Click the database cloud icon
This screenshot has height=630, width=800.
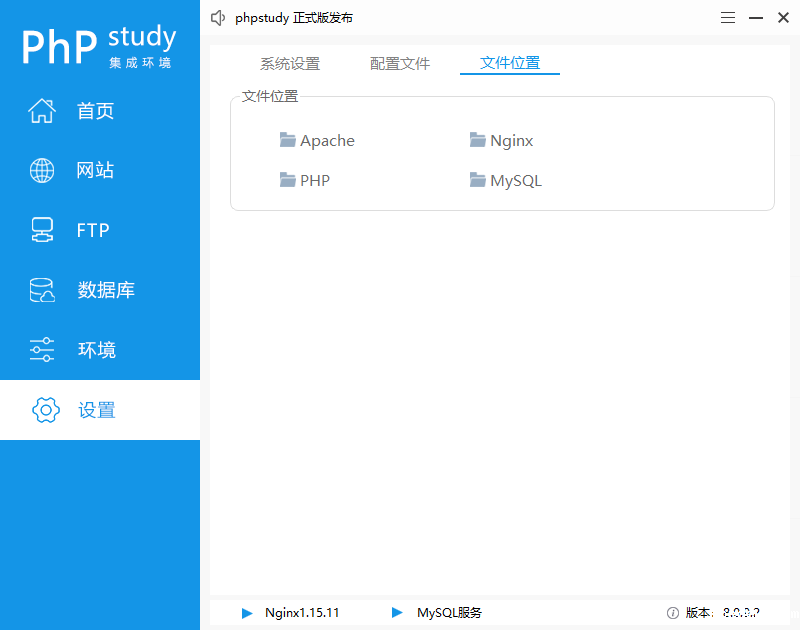click(x=42, y=290)
